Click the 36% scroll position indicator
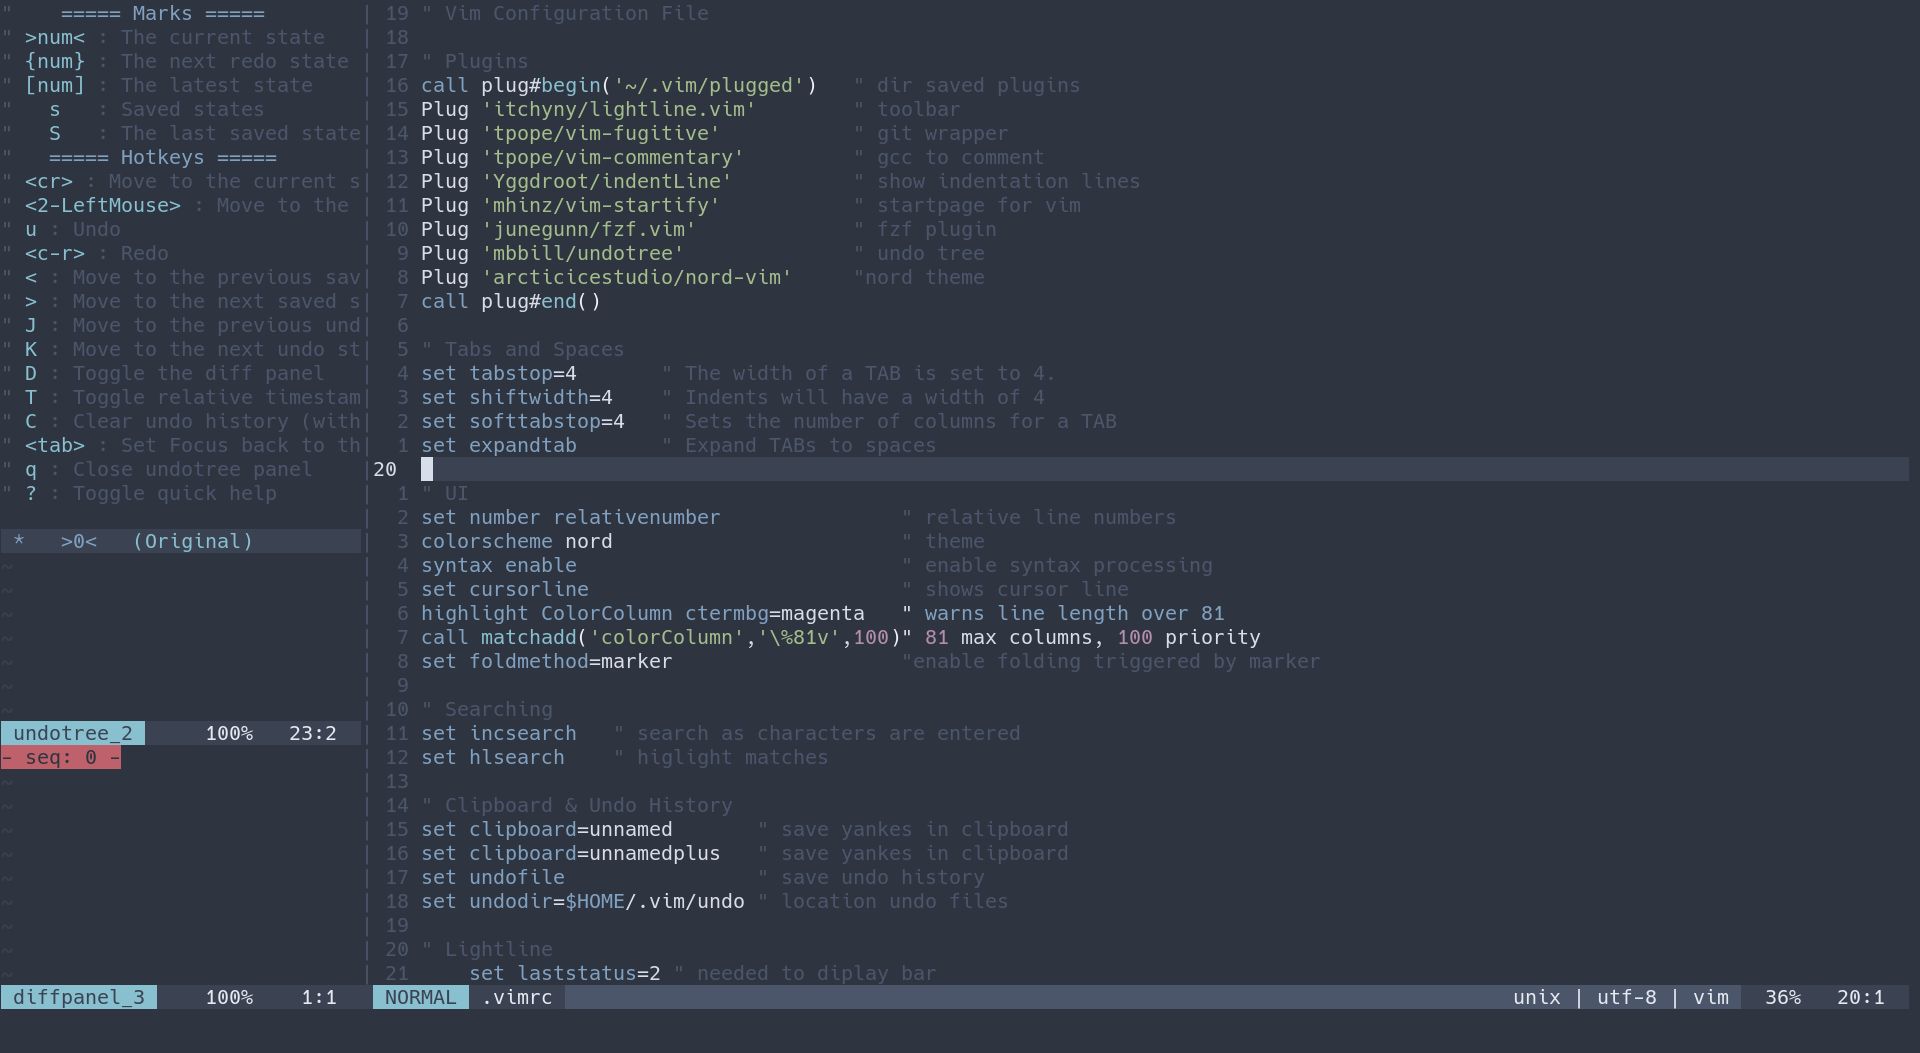The image size is (1920, 1053). click(1781, 997)
